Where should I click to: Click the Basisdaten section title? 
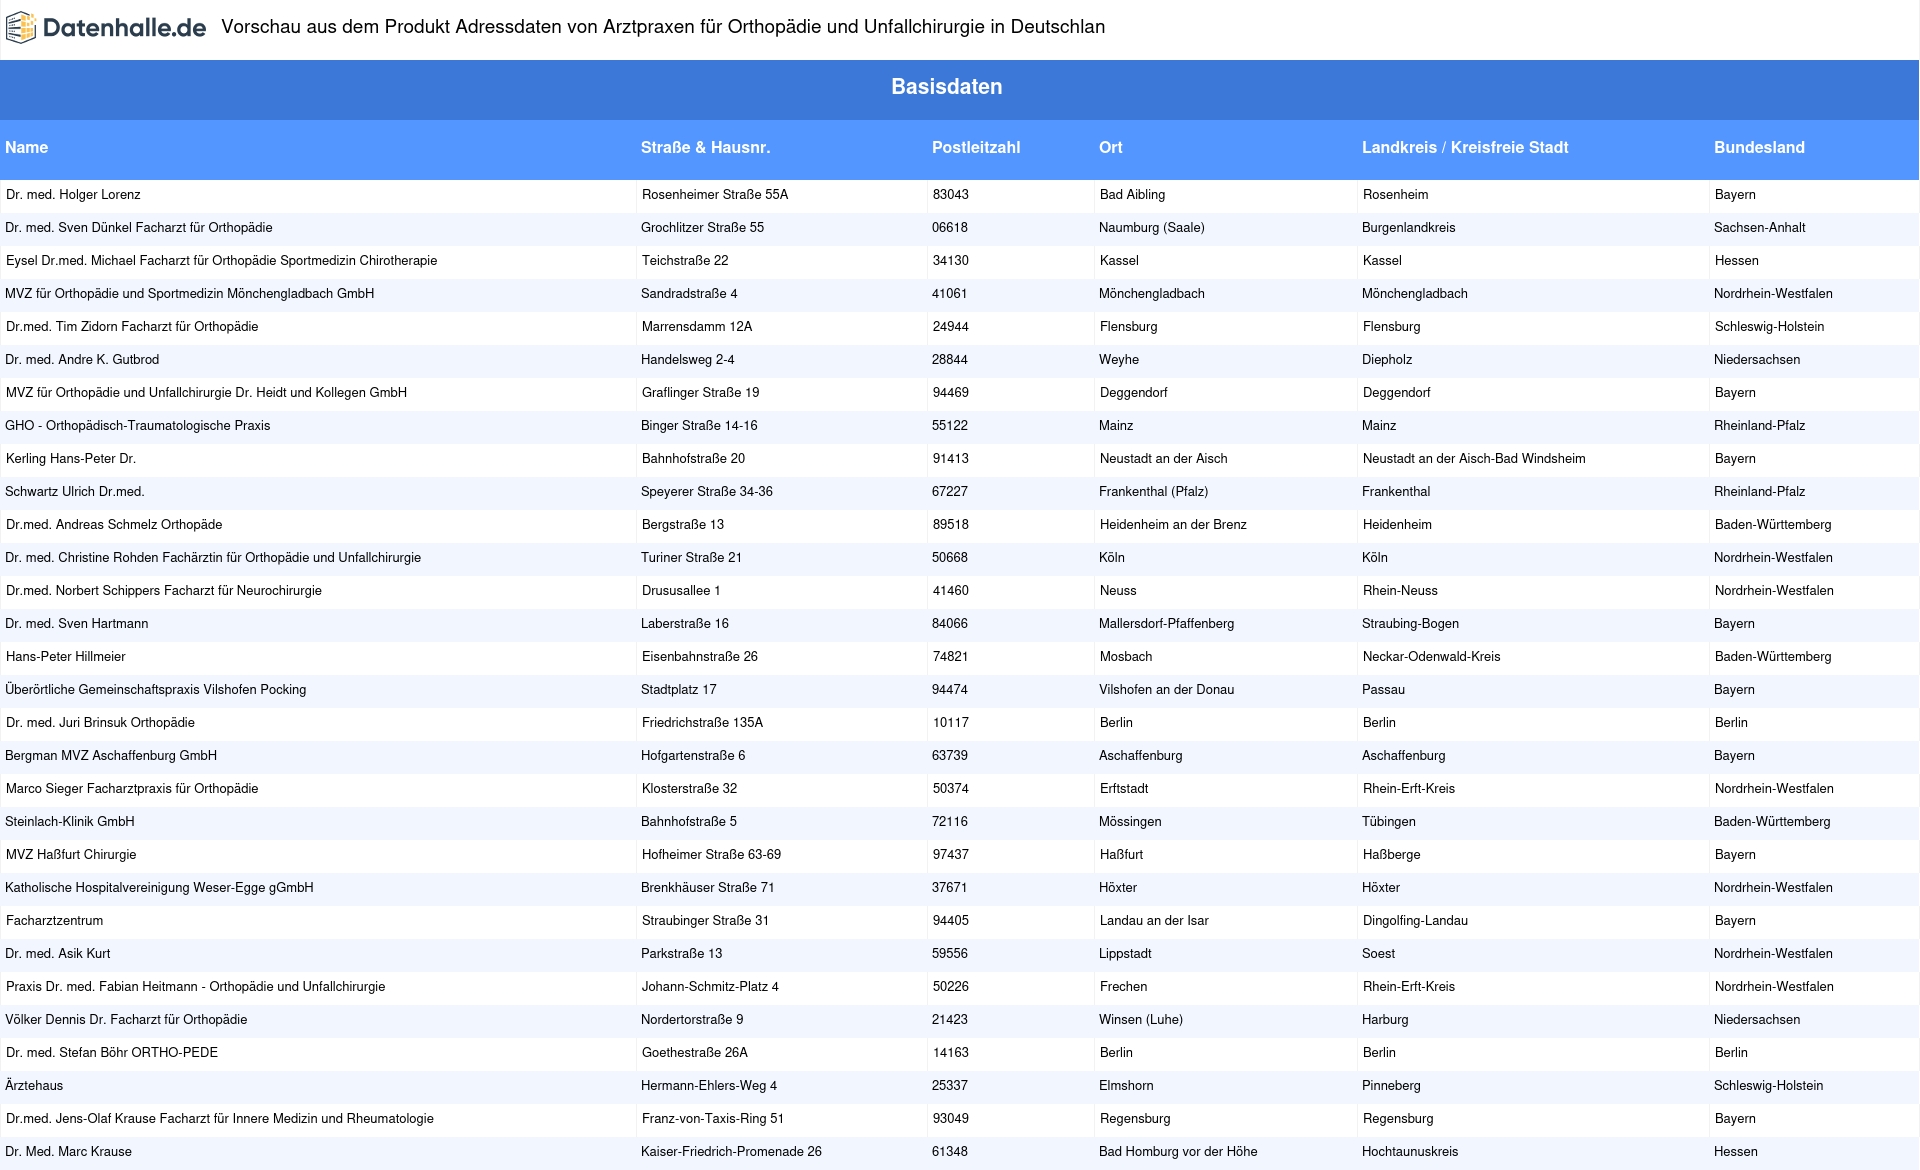[947, 87]
